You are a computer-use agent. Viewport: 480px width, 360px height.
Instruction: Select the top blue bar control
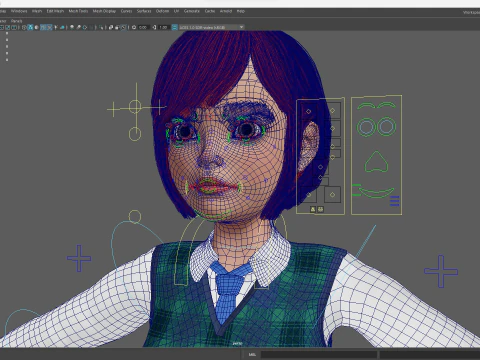(x=395, y=198)
